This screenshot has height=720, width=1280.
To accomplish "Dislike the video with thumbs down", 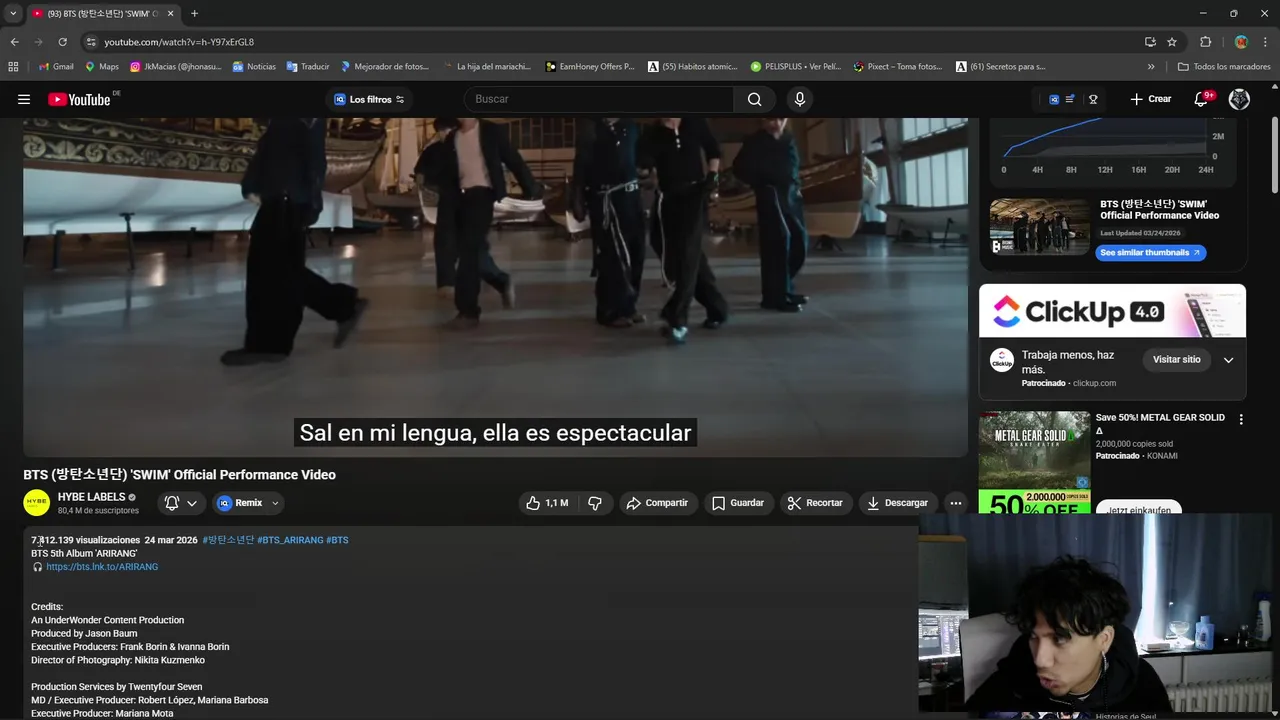I will coord(595,503).
